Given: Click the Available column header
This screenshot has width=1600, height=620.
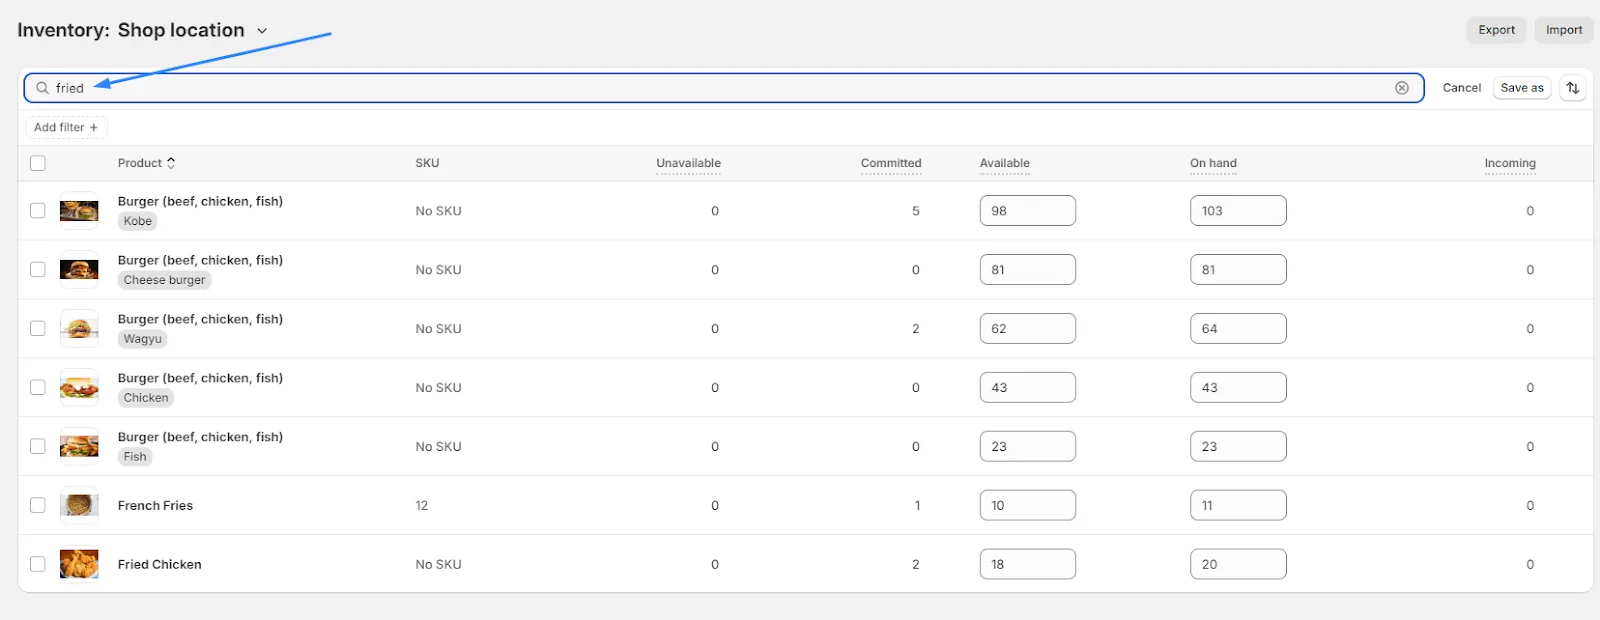Looking at the screenshot, I should point(1005,163).
